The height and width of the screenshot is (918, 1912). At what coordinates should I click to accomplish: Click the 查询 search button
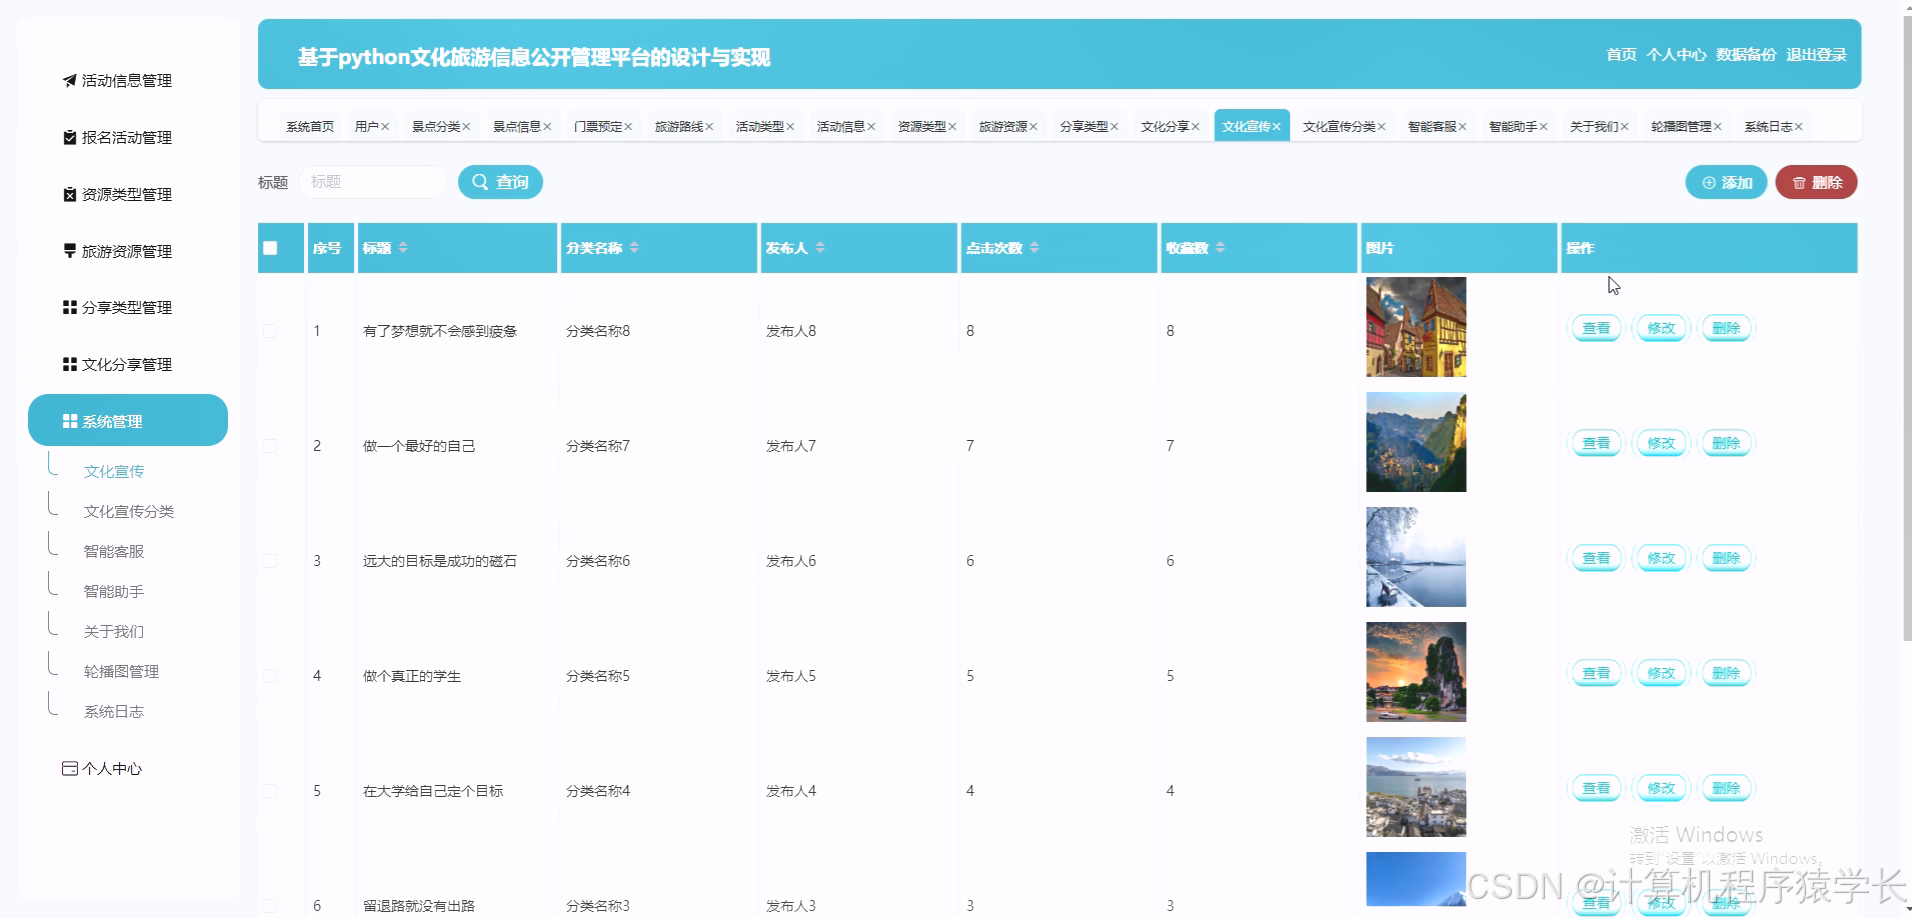[500, 182]
